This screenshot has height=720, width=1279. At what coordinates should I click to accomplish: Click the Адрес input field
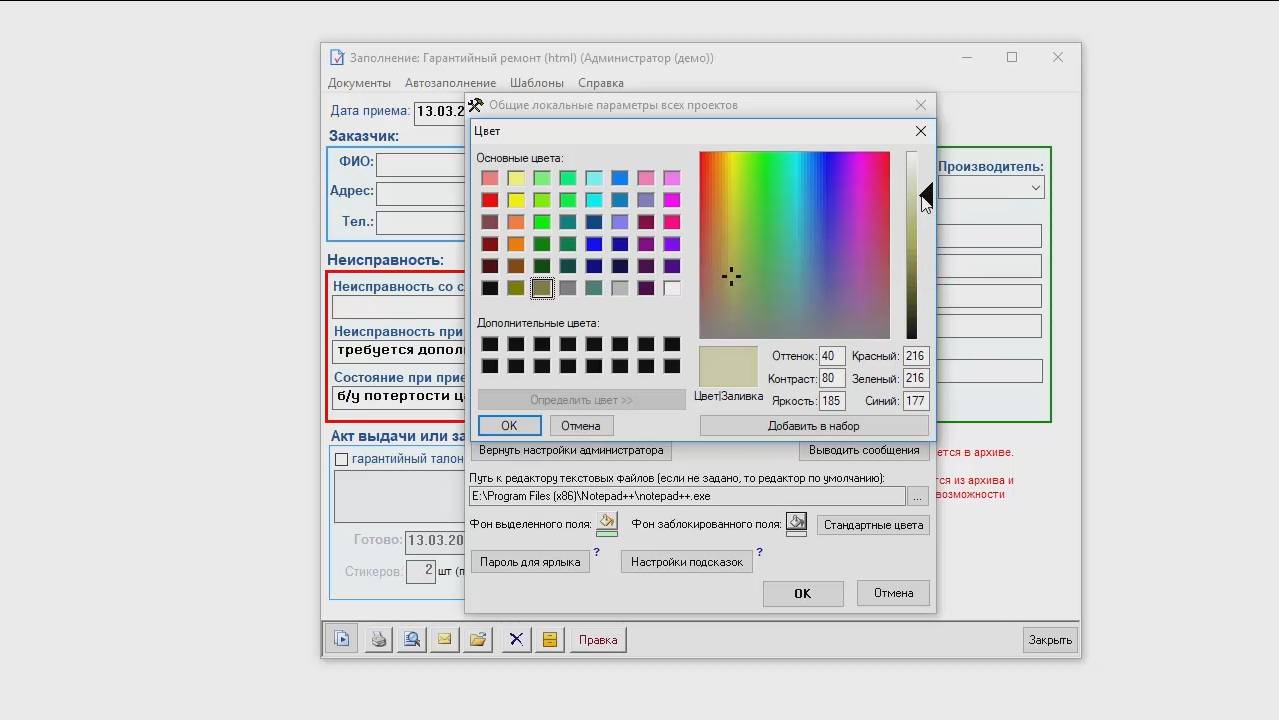(420, 193)
